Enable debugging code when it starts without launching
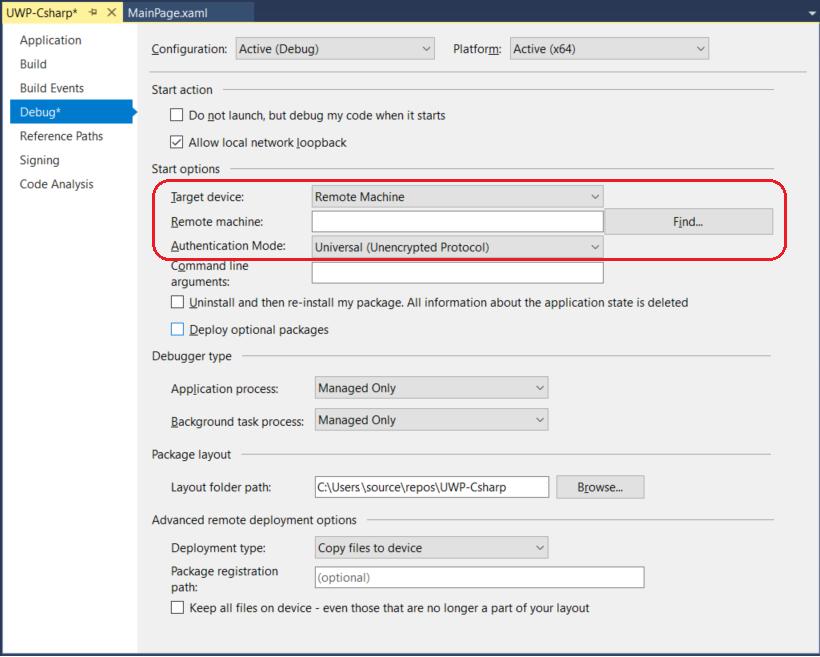This screenshot has width=820, height=657. [x=177, y=115]
